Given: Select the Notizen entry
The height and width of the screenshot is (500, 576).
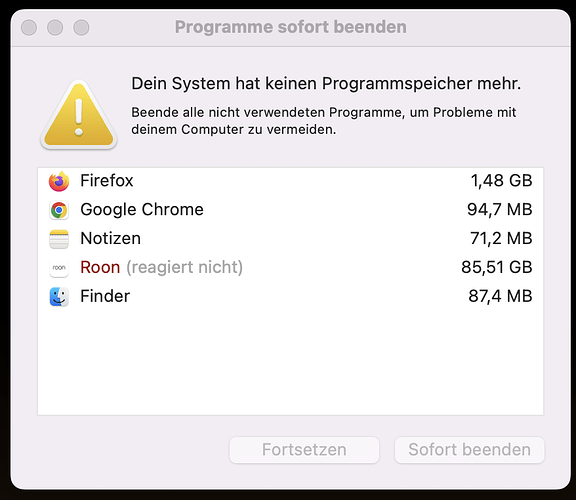Looking at the screenshot, I should [x=290, y=238].
